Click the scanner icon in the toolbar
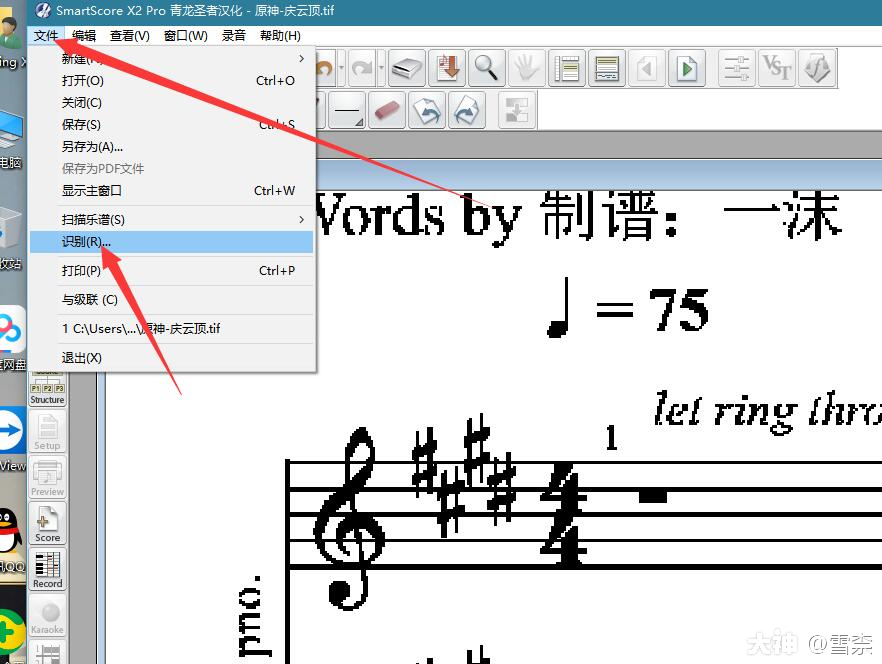 coord(406,68)
